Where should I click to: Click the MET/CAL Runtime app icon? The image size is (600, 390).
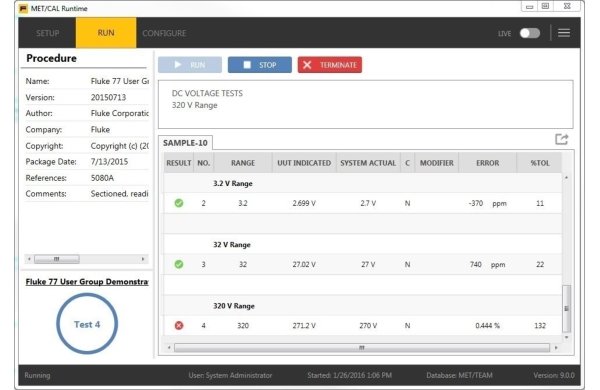point(23,8)
